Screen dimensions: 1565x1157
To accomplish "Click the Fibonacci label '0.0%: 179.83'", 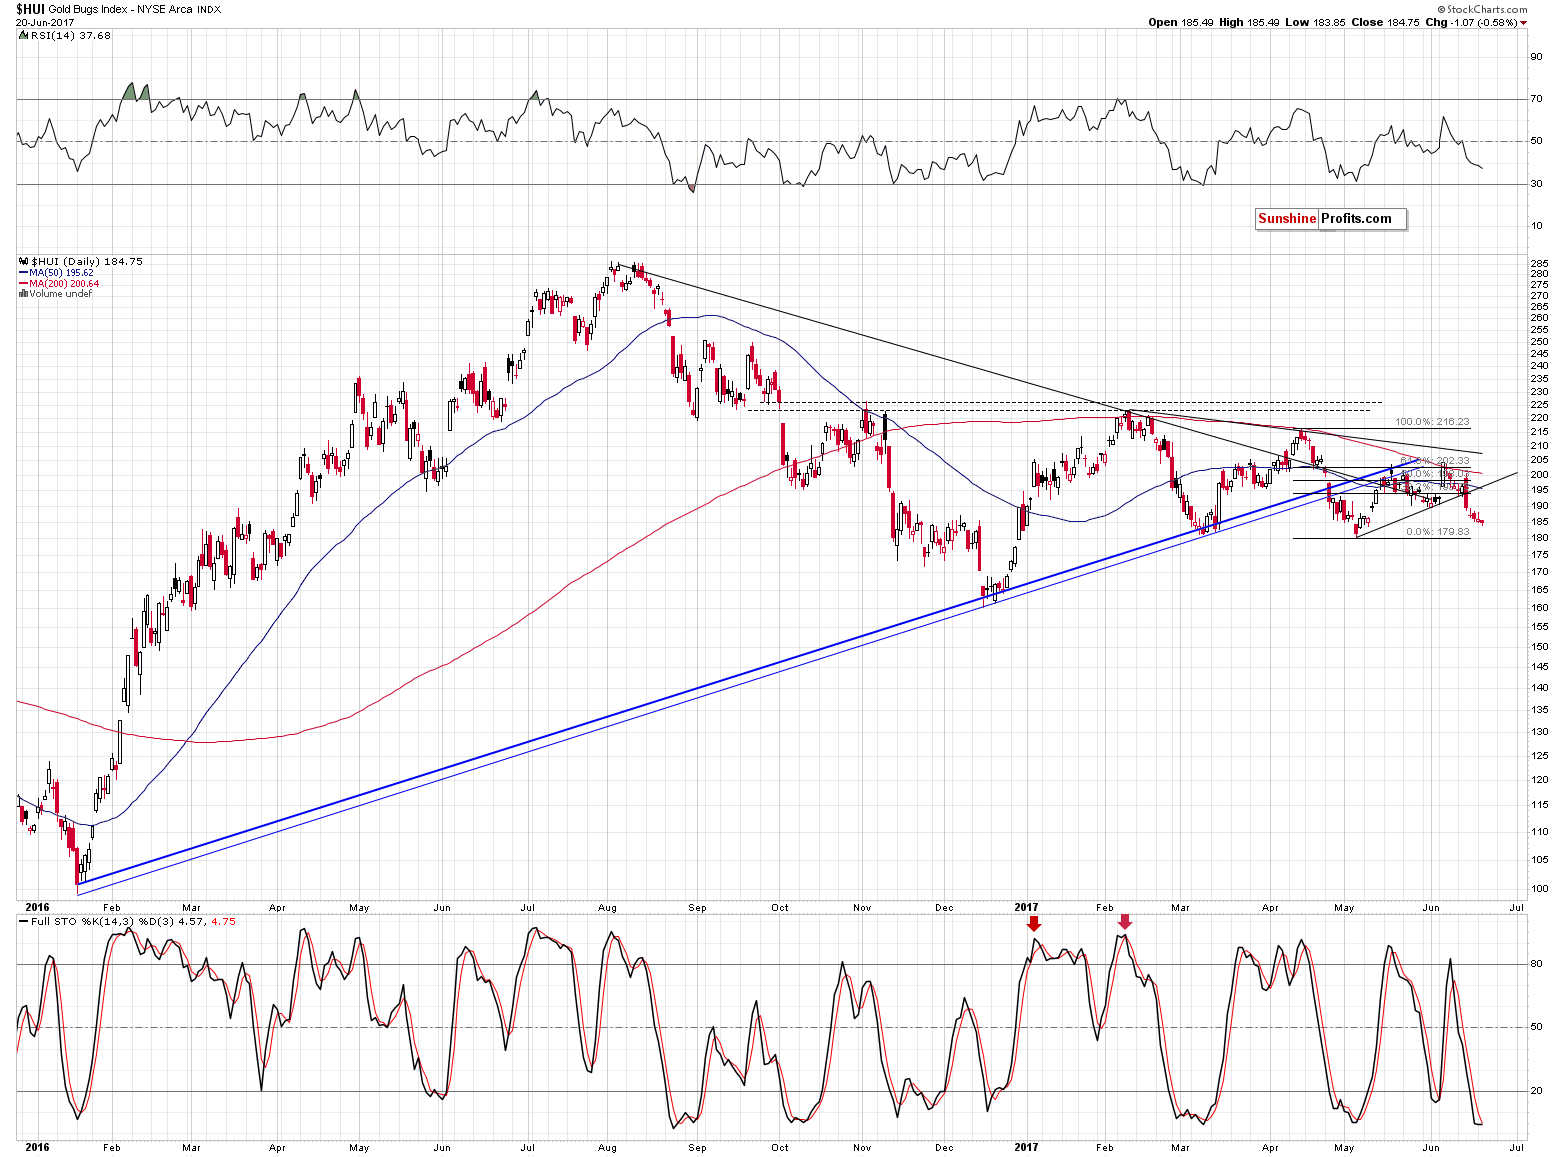I will pos(1438,532).
